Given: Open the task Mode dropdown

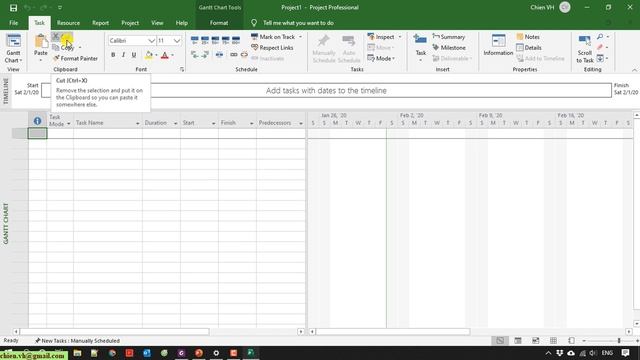Looking at the screenshot, I should [381, 58].
